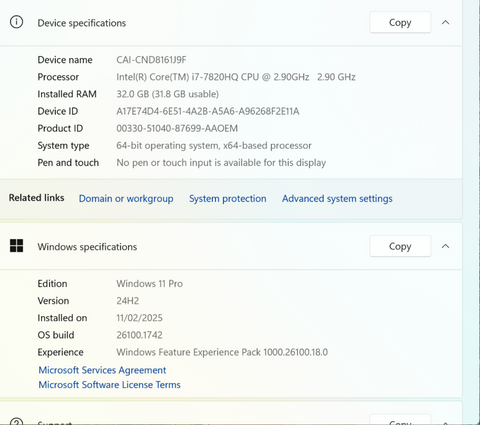Click the Device ID label
480x425 pixels.
tap(58, 111)
